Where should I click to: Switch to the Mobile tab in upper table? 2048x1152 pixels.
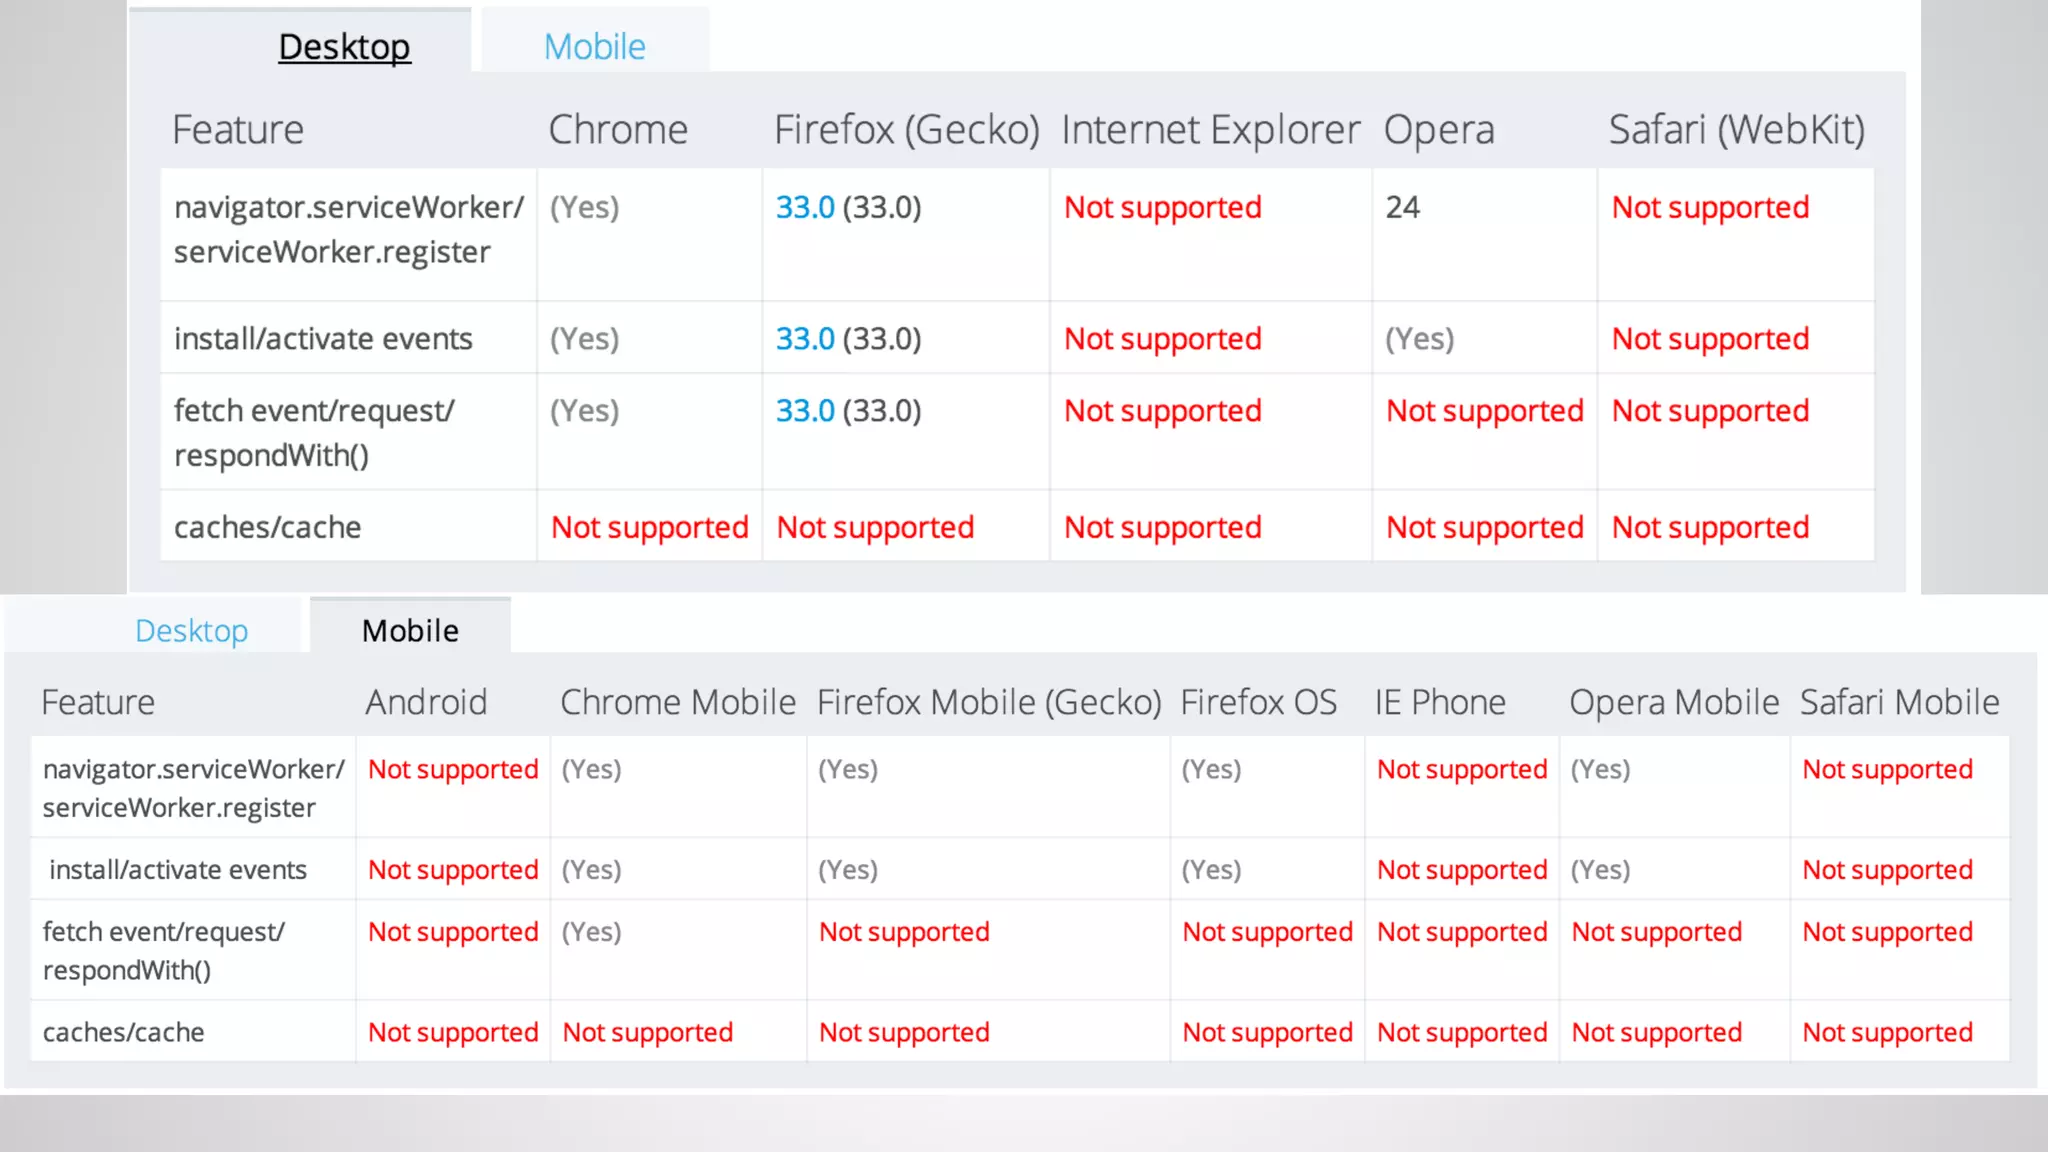pos(595,47)
